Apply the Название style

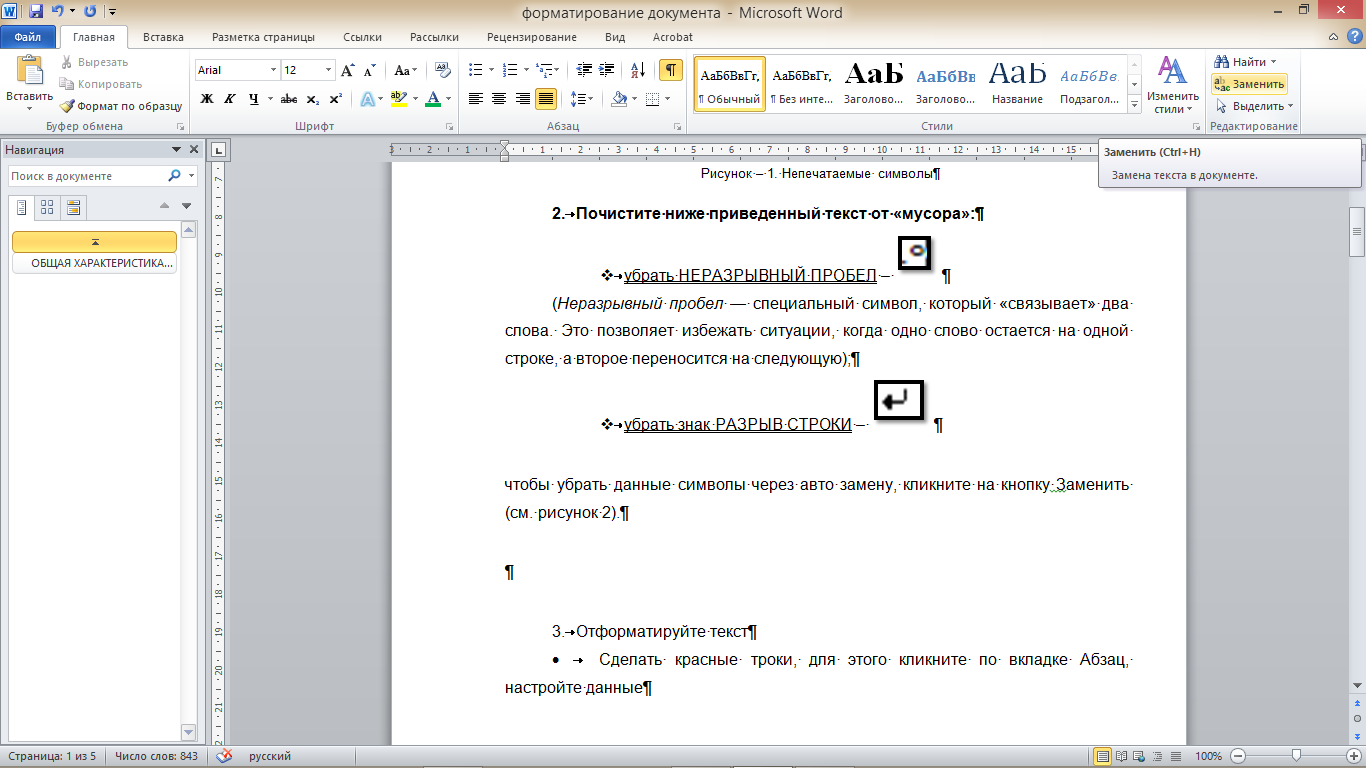[x=1017, y=84]
